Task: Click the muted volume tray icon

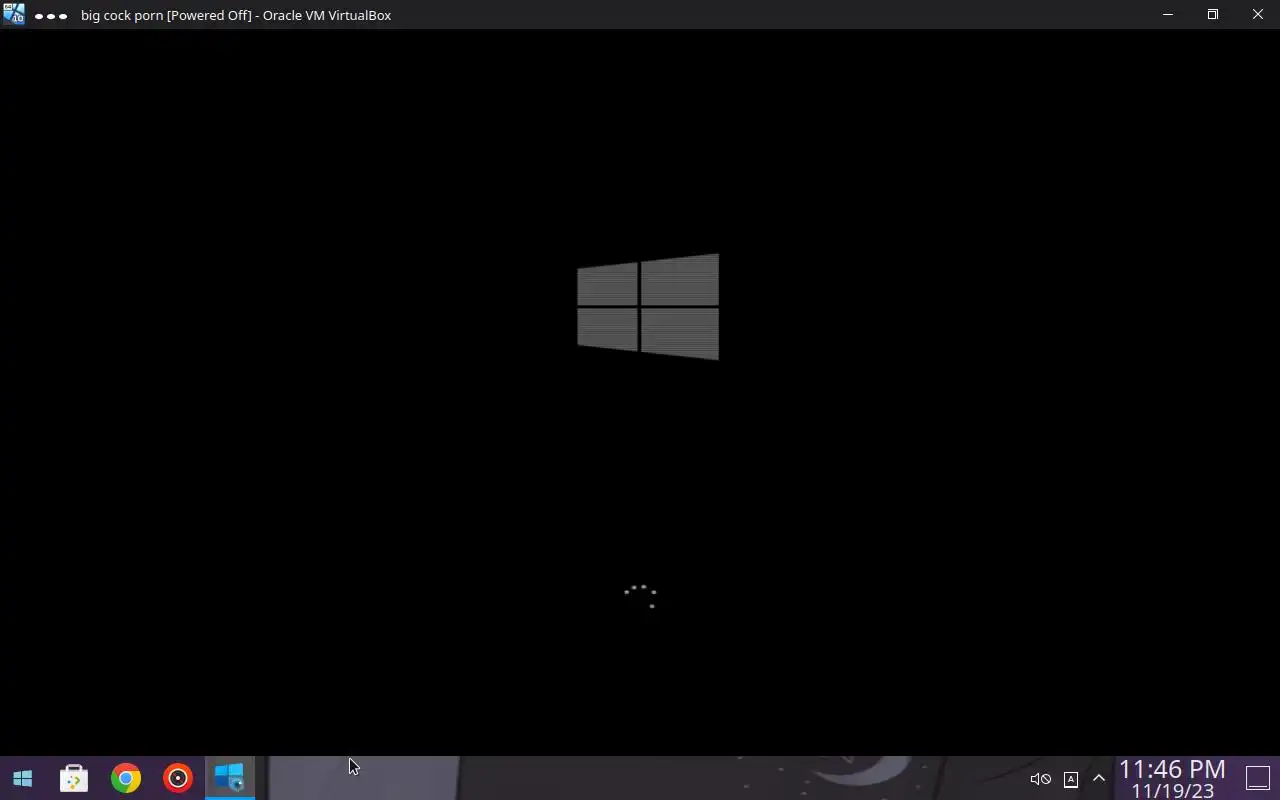Action: point(1040,779)
